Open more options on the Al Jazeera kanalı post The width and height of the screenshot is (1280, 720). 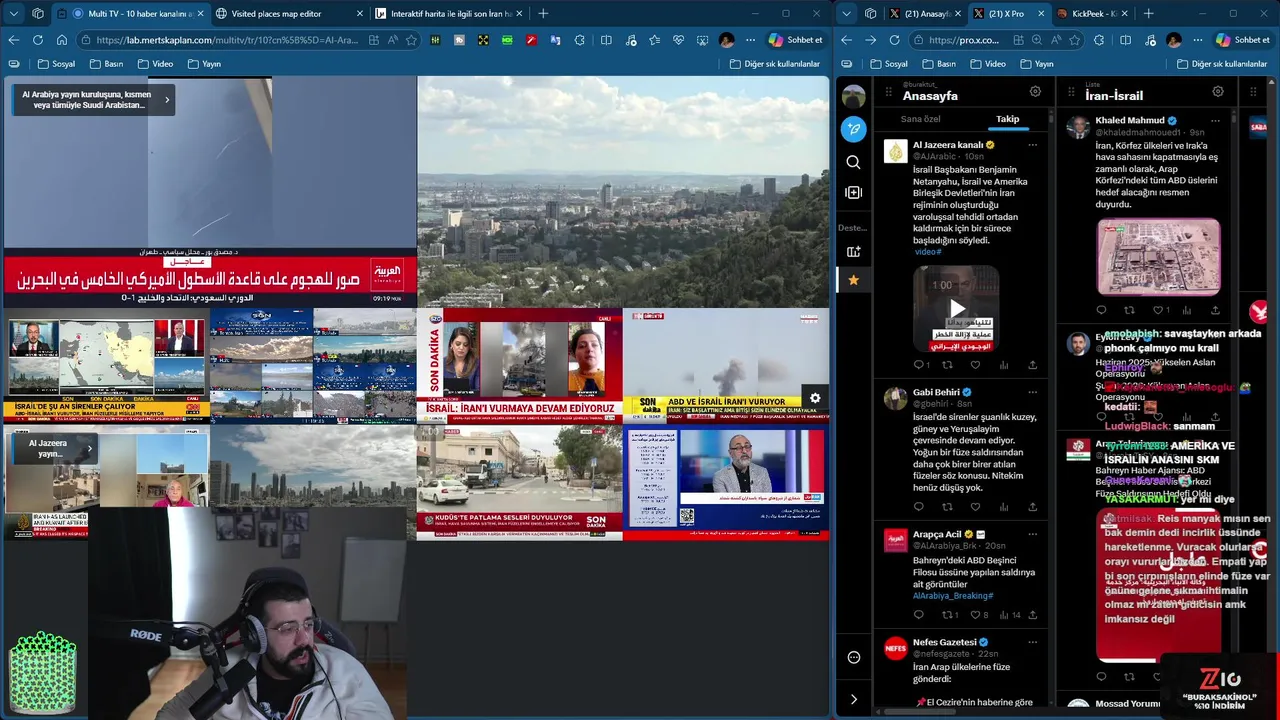[x=1032, y=145]
